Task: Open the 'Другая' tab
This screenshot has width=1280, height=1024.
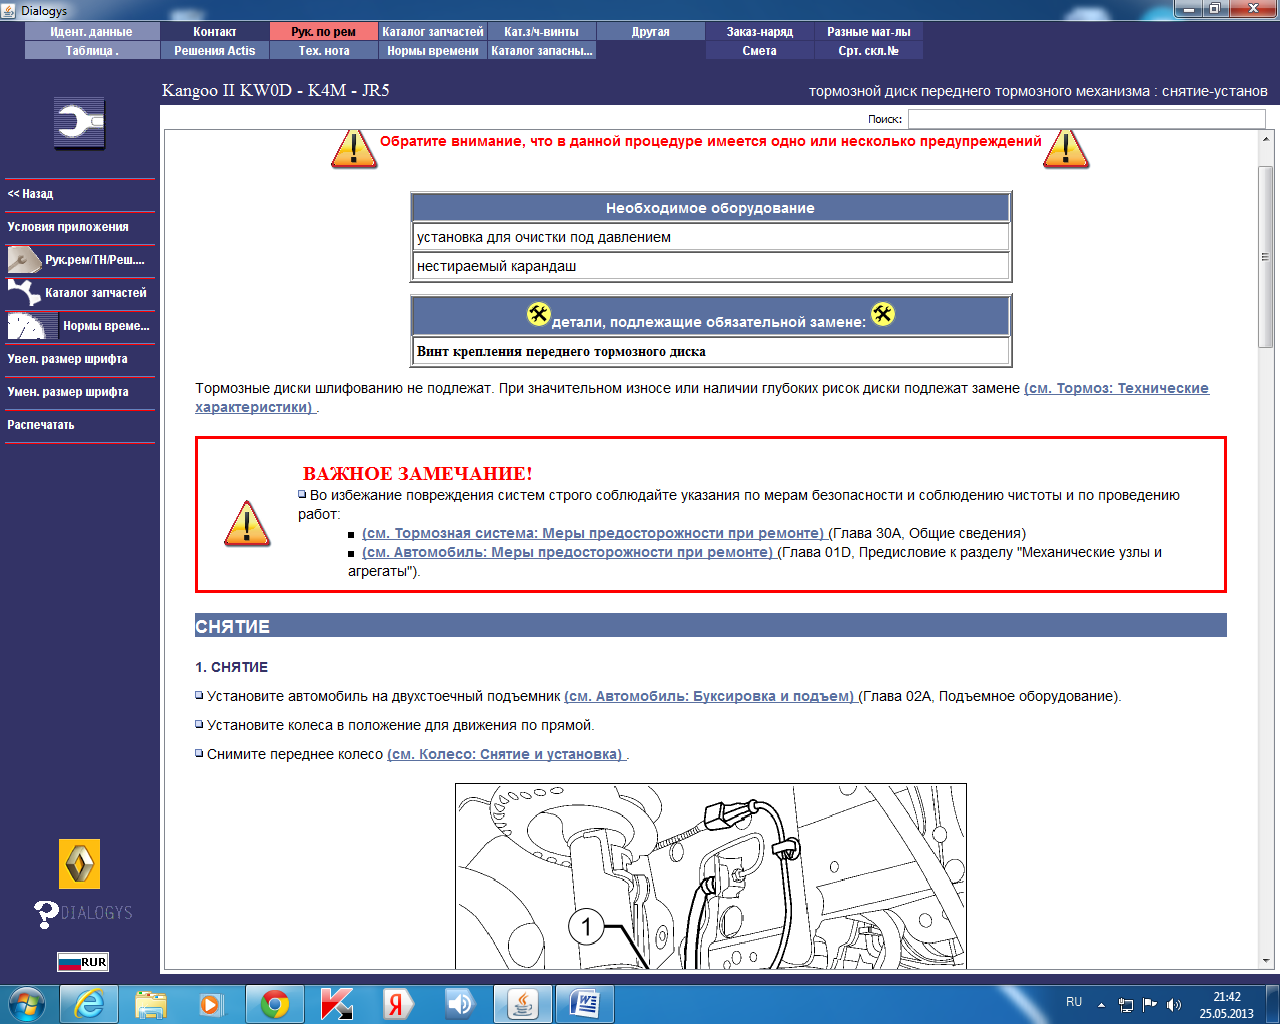Action: pos(651,32)
